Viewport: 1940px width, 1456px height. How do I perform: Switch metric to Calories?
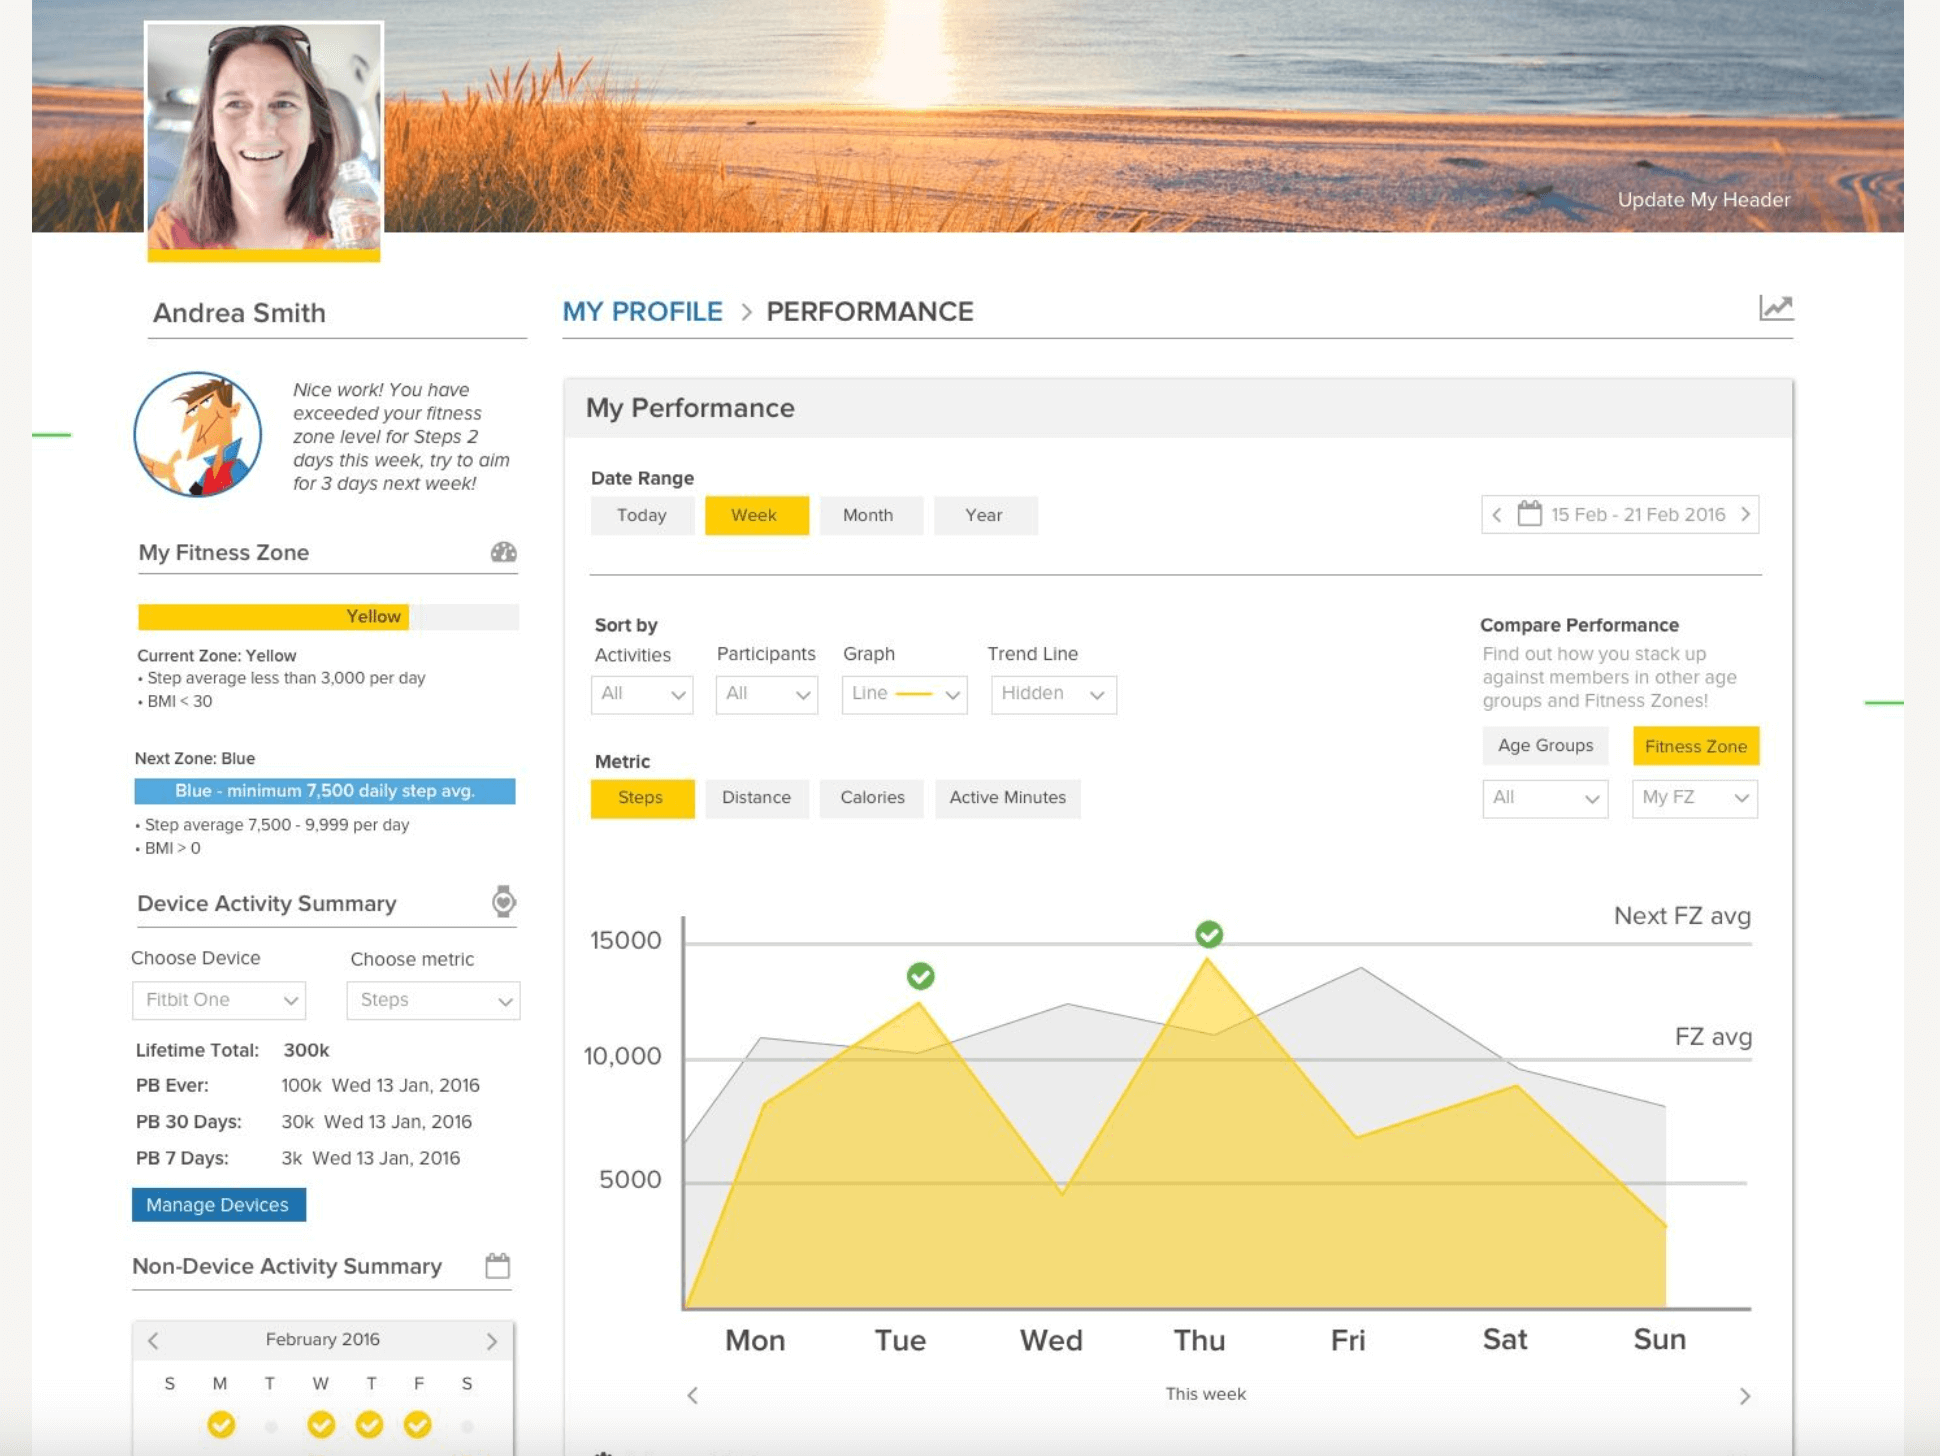[x=871, y=798]
